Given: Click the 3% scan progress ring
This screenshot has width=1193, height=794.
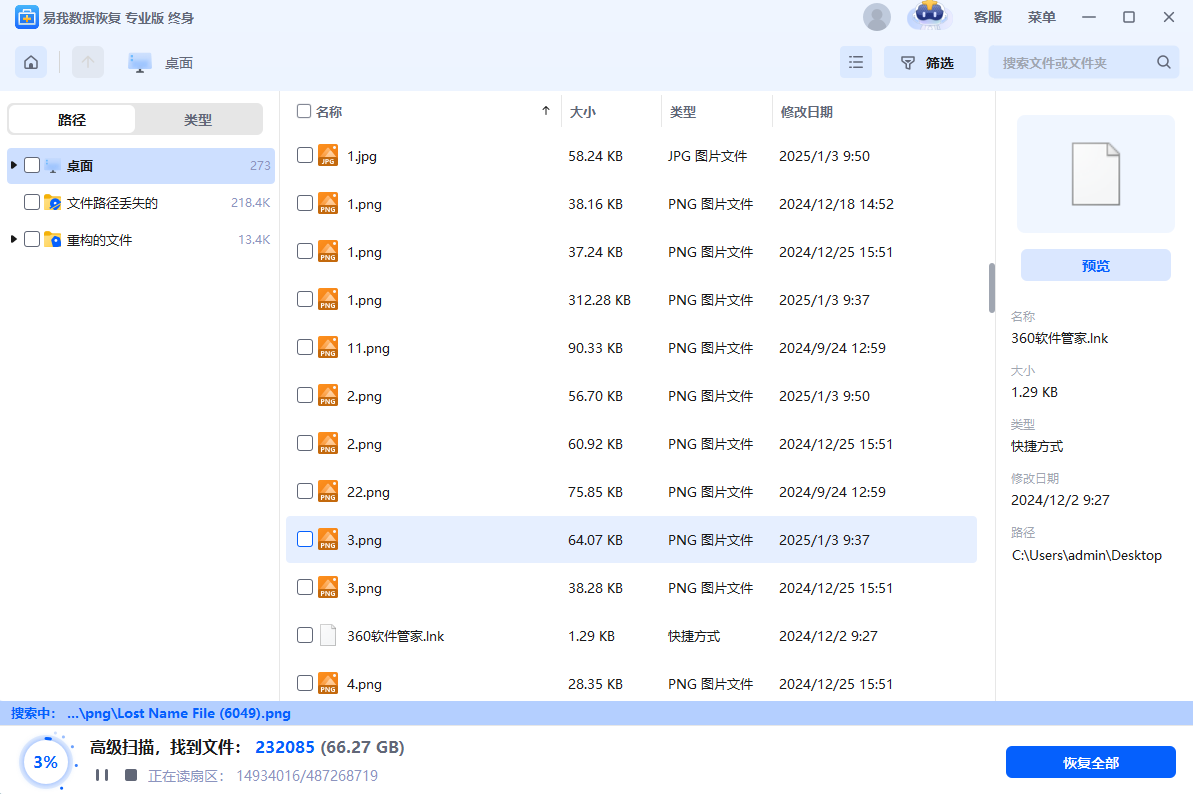Looking at the screenshot, I should click(46, 762).
